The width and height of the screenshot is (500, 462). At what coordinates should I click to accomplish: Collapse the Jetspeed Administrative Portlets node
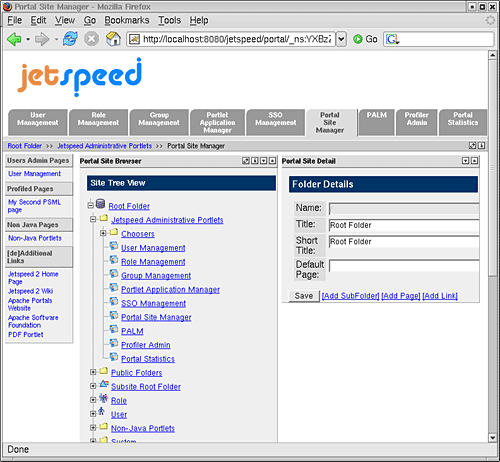[x=93, y=219]
